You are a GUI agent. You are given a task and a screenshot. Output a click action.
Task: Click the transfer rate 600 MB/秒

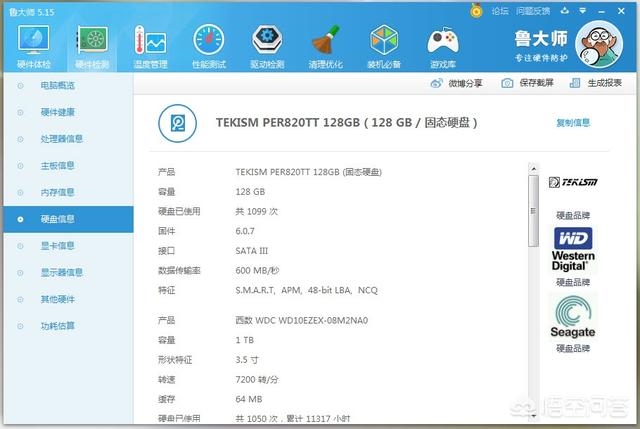[257, 271]
